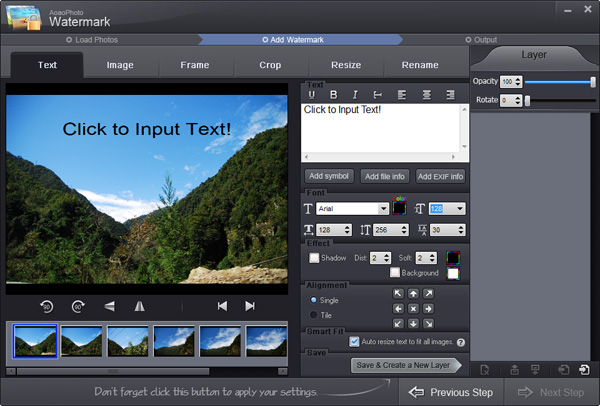Uncheck Auto resize text to fit all images

(354, 341)
